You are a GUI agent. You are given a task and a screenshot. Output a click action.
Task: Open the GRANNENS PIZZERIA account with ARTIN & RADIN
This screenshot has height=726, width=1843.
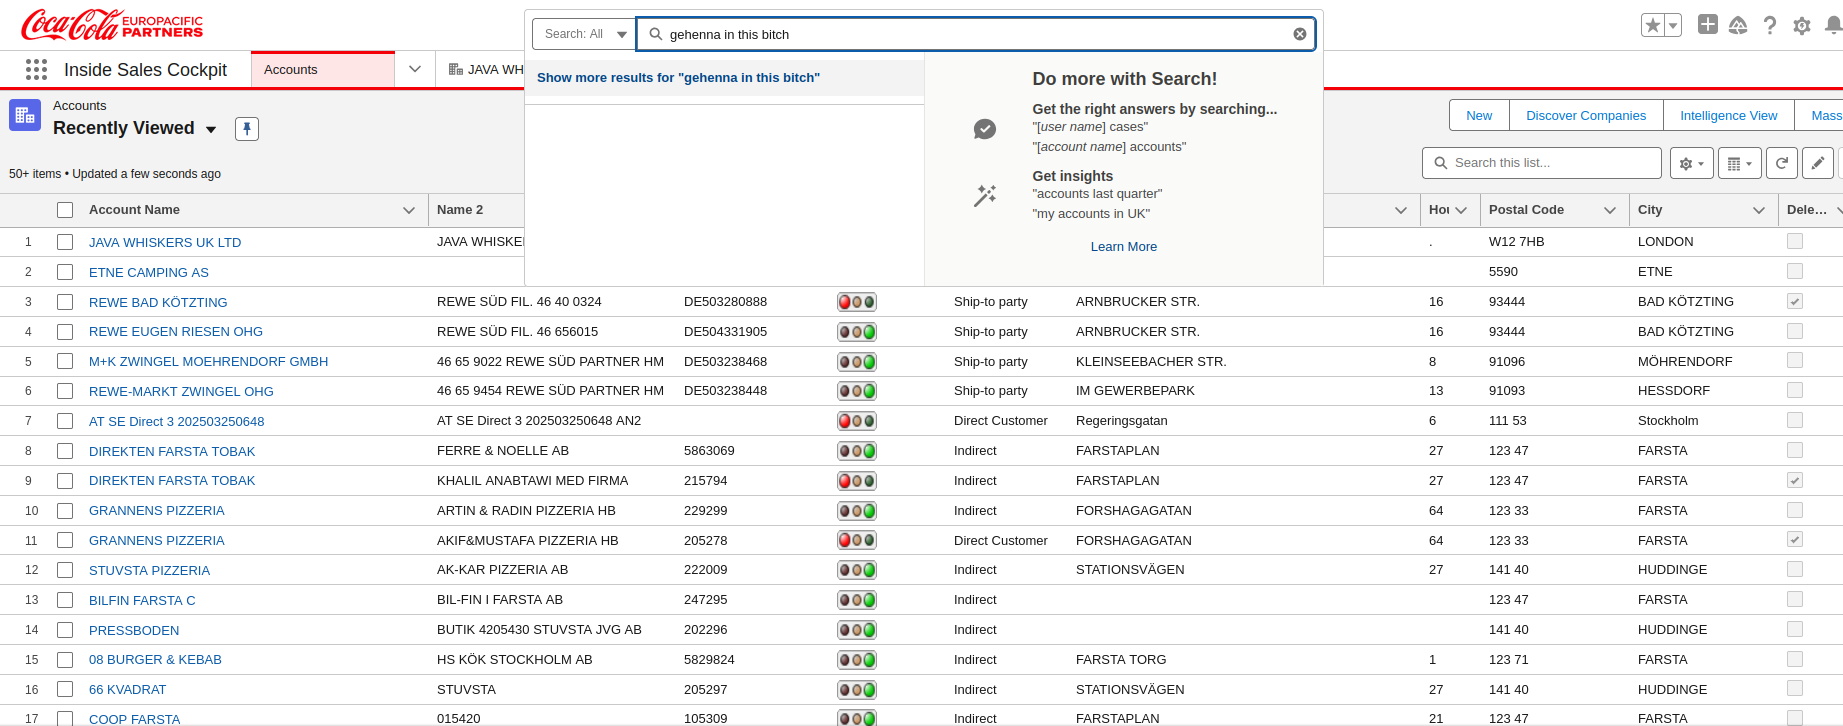point(156,511)
